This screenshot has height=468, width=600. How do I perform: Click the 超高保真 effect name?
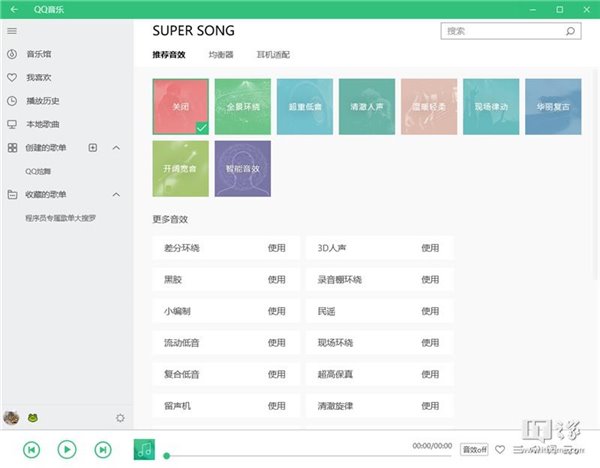[335, 374]
